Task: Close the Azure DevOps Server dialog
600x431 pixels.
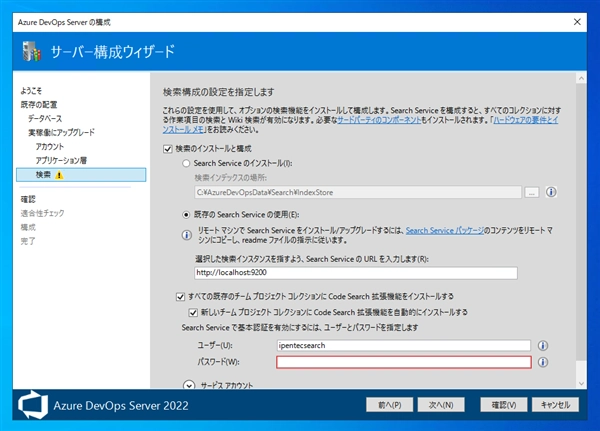Action: tap(577, 22)
